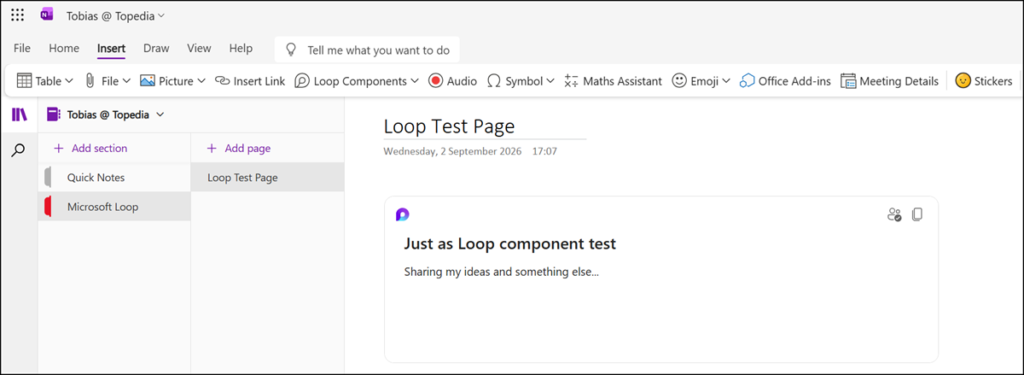The height and width of the screenshot is (375, 1024).
Task: Click the purple notebook icon beside Tobias @ Topedia
Action: pyautogui.click(x=54, y=115)
